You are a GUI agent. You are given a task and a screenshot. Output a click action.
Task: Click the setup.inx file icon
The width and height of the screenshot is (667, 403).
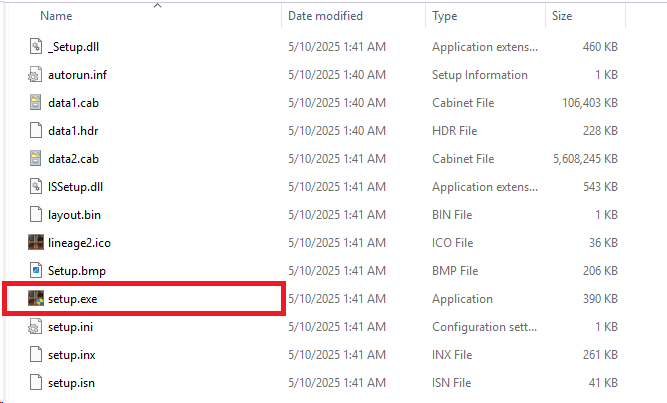tap(36, 354)
